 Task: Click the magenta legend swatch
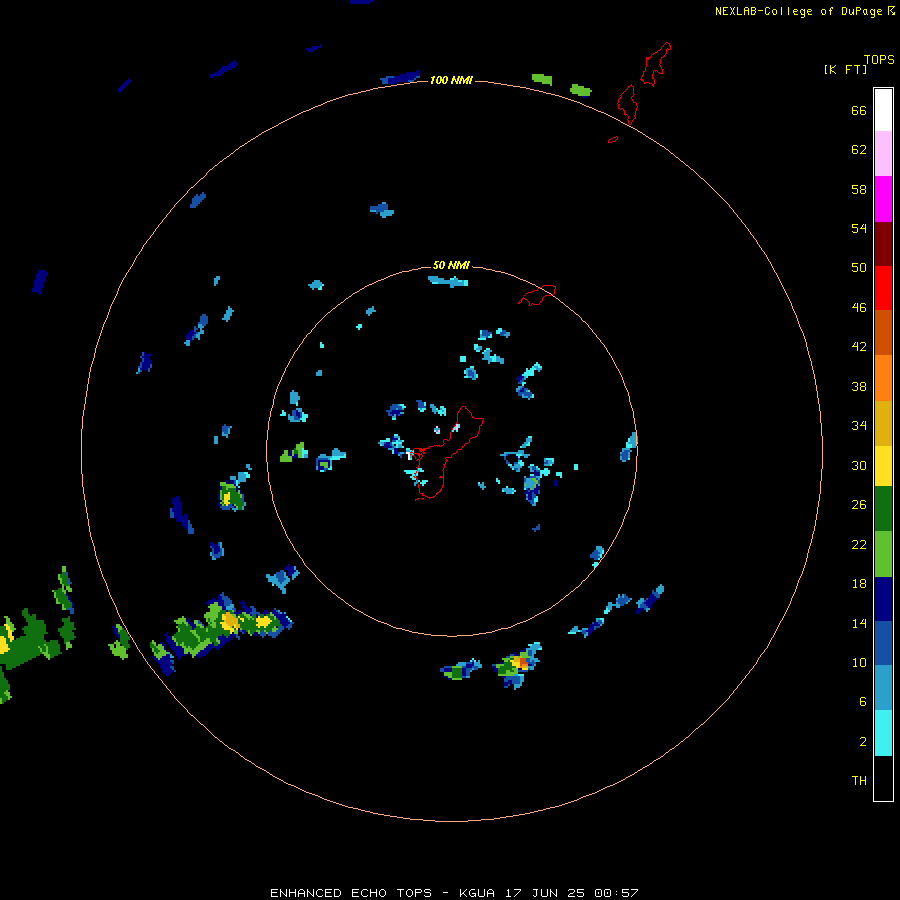coord(883,199)
